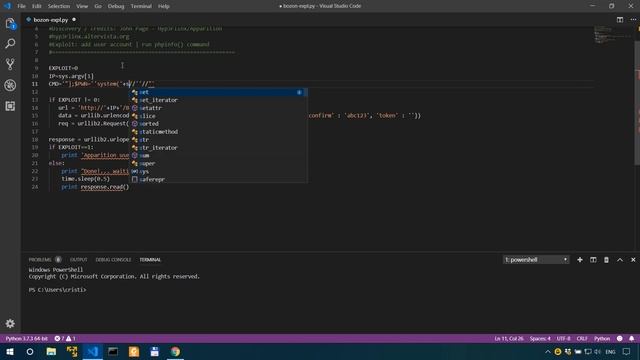Open File Explorer from taskbar

(51, 351)
